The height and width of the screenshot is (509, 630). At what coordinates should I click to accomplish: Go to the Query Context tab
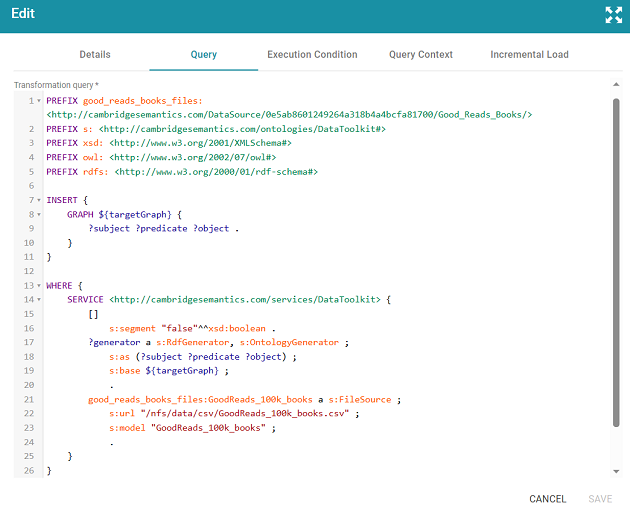tap(421, 55)
